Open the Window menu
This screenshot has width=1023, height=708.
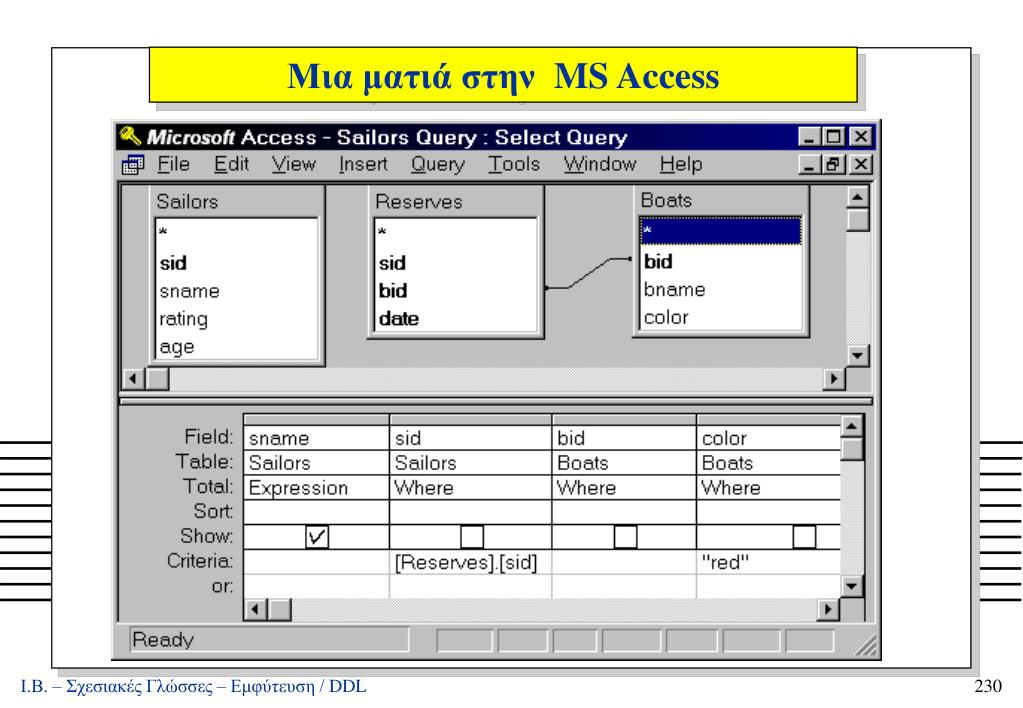pyautogui.click(x=600, y=164)
